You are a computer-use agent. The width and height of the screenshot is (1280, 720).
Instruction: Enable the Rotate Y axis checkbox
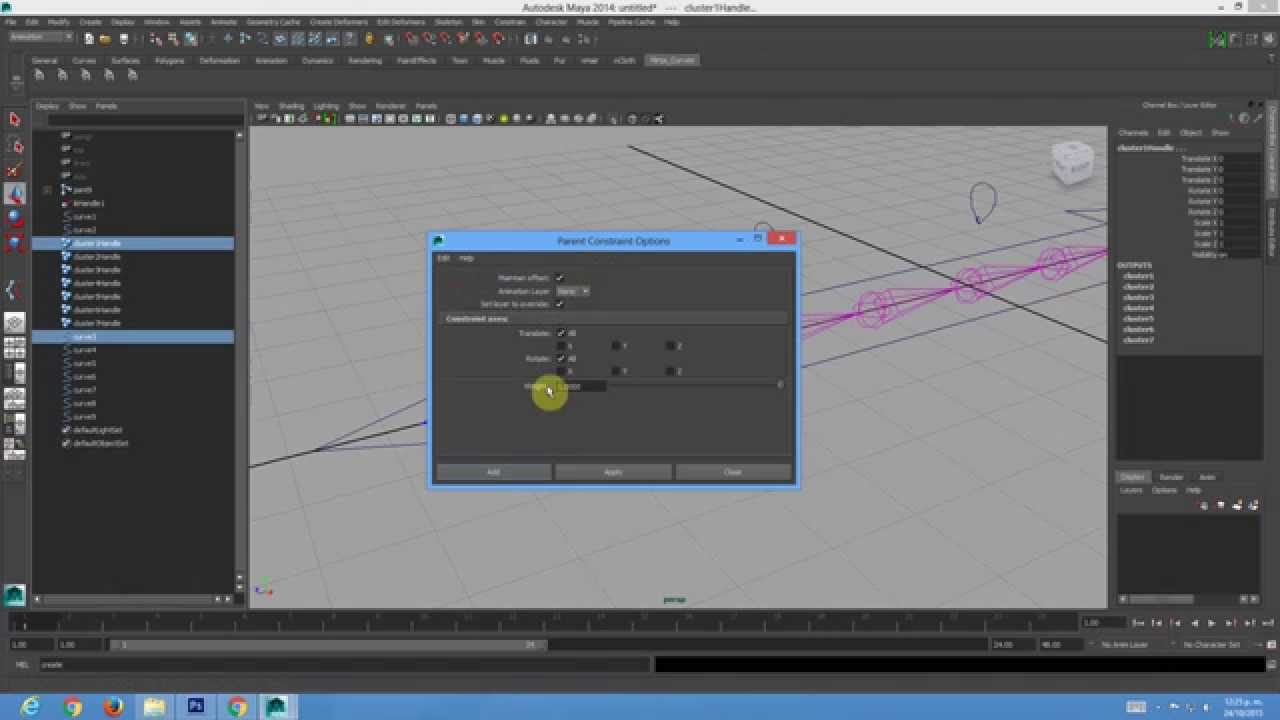click(615, 371)
